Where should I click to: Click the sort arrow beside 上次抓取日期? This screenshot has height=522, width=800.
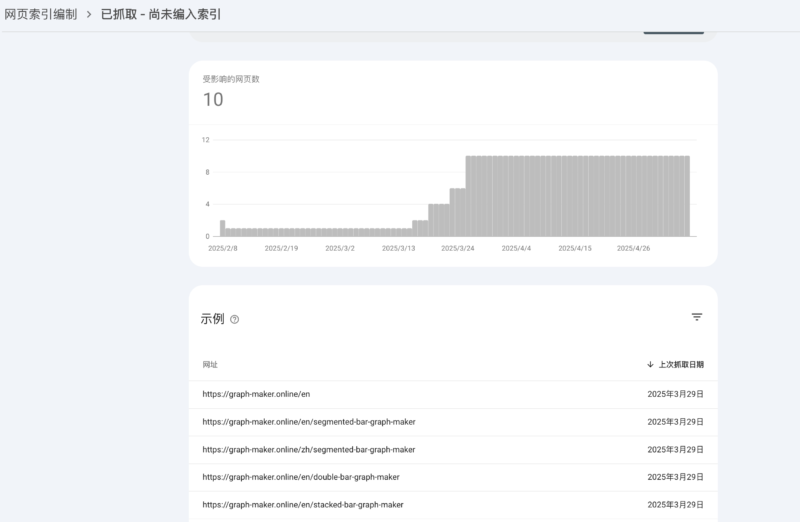[x=651, y=365]
